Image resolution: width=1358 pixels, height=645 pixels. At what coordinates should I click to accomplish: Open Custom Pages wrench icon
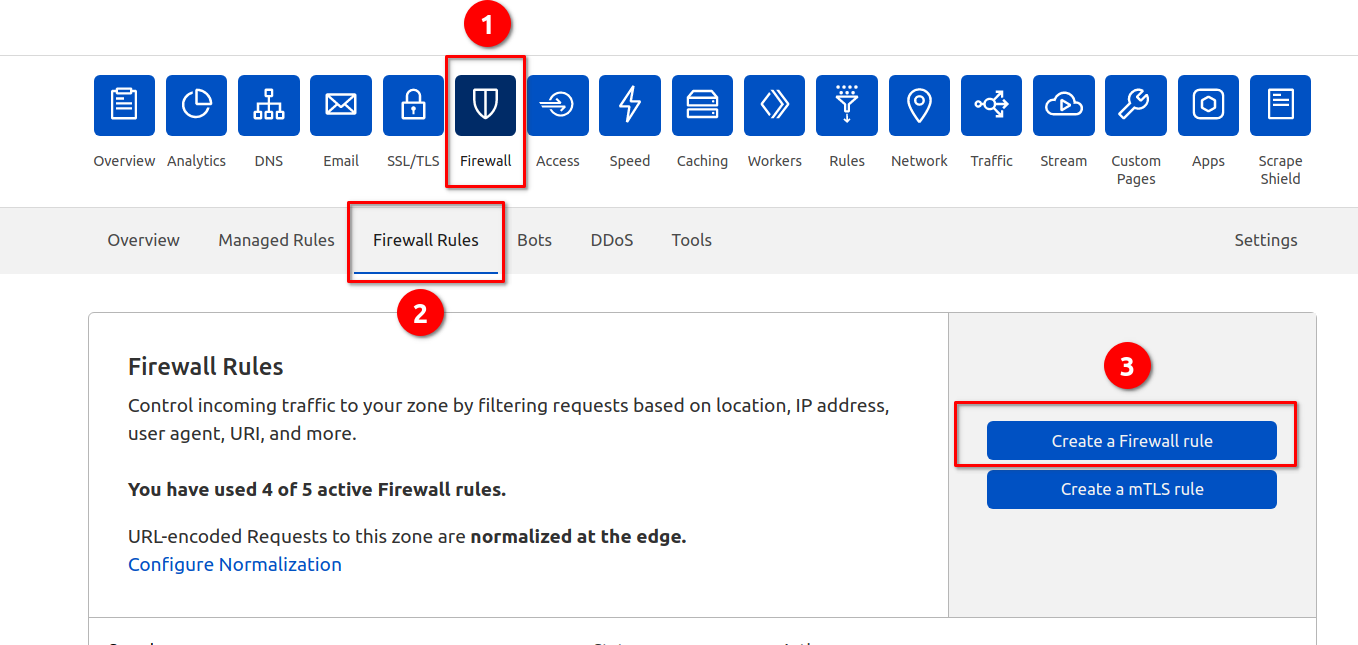(x=1136, y=105)
